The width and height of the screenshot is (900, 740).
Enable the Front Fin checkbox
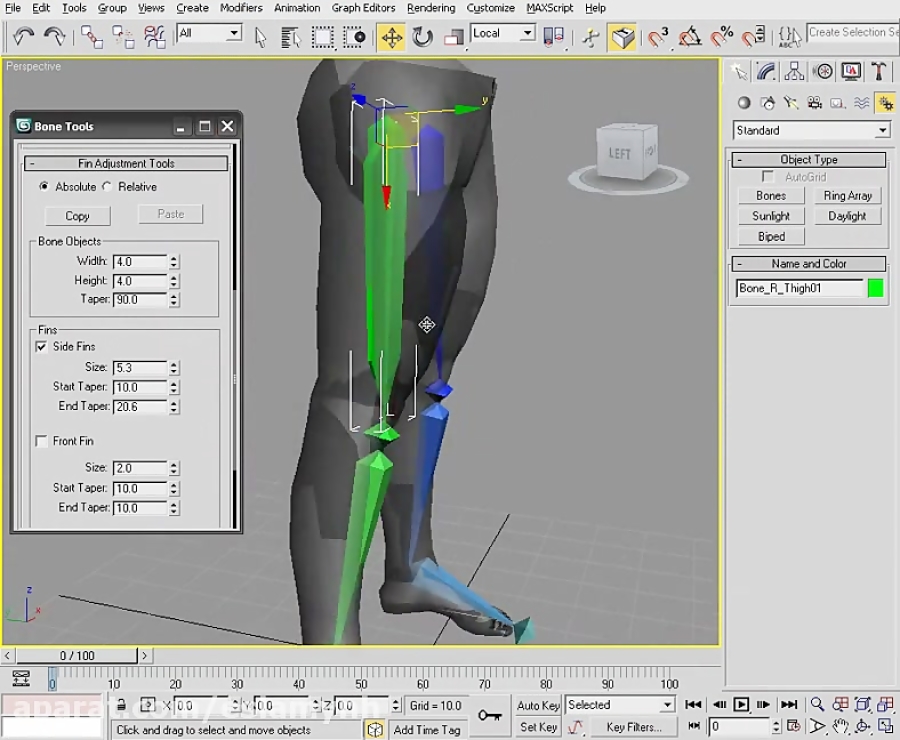[x=41, y=441]
